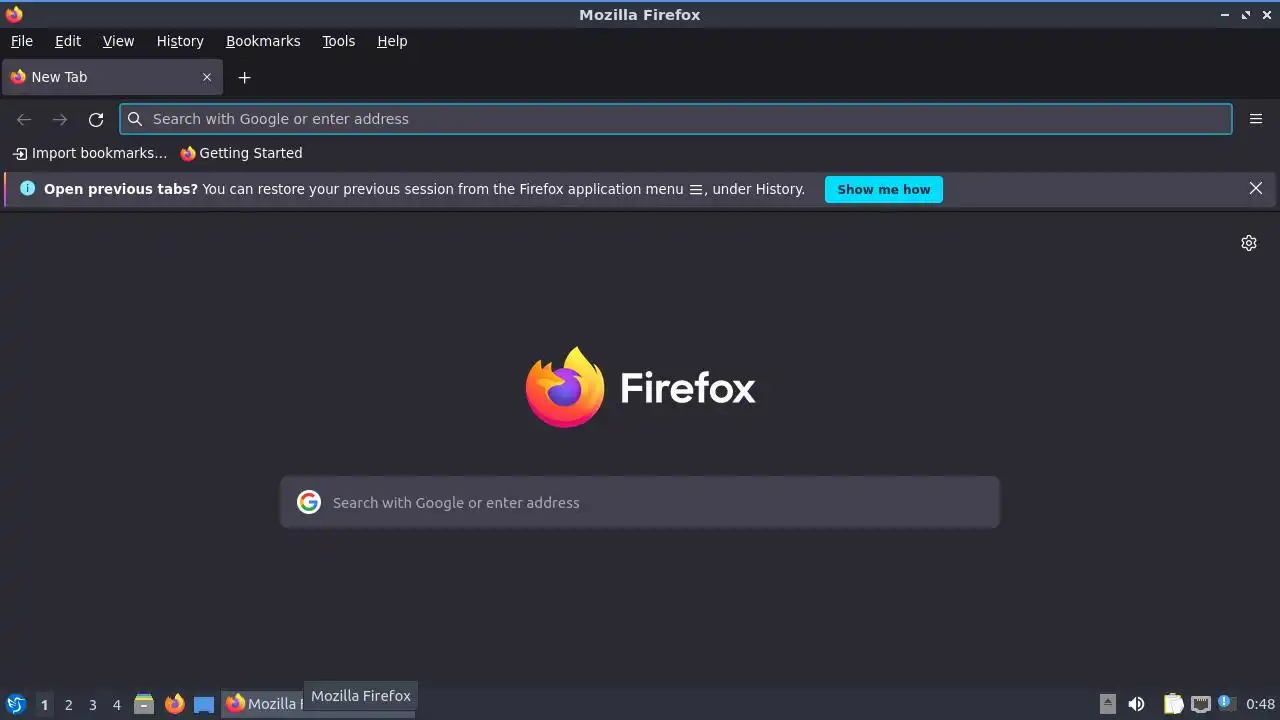The height and width of the screenshot is (720, 1280).
Task: Close the New Tab tab
Action: 207,77
